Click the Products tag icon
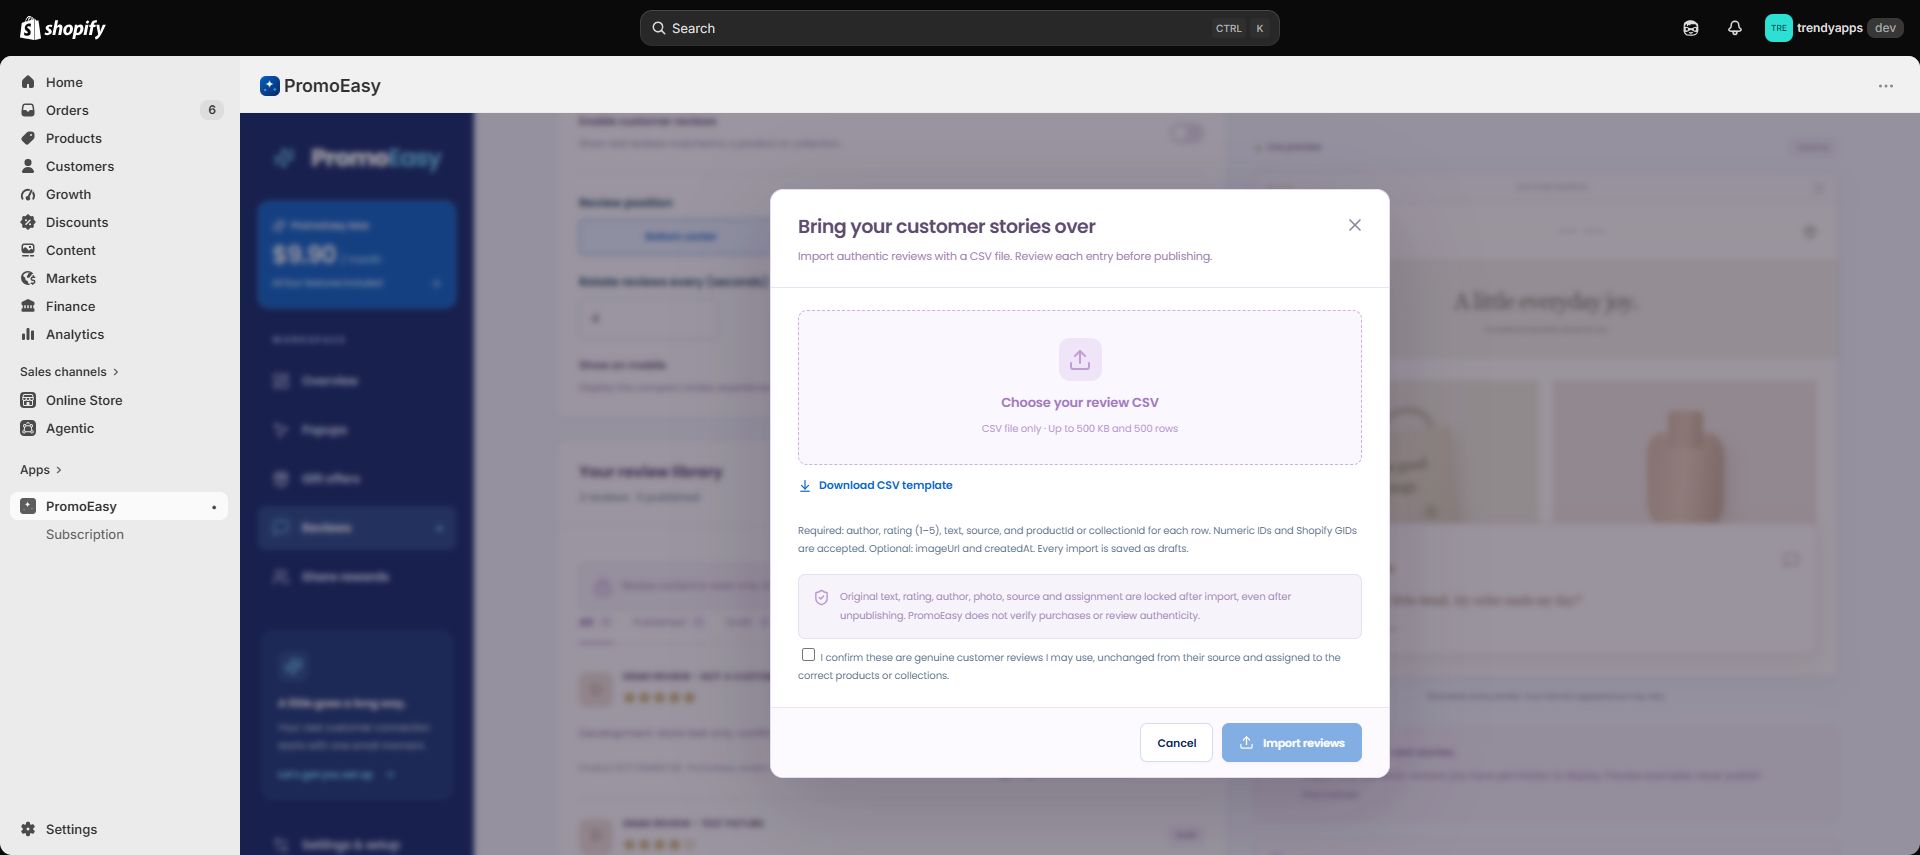 28,138
